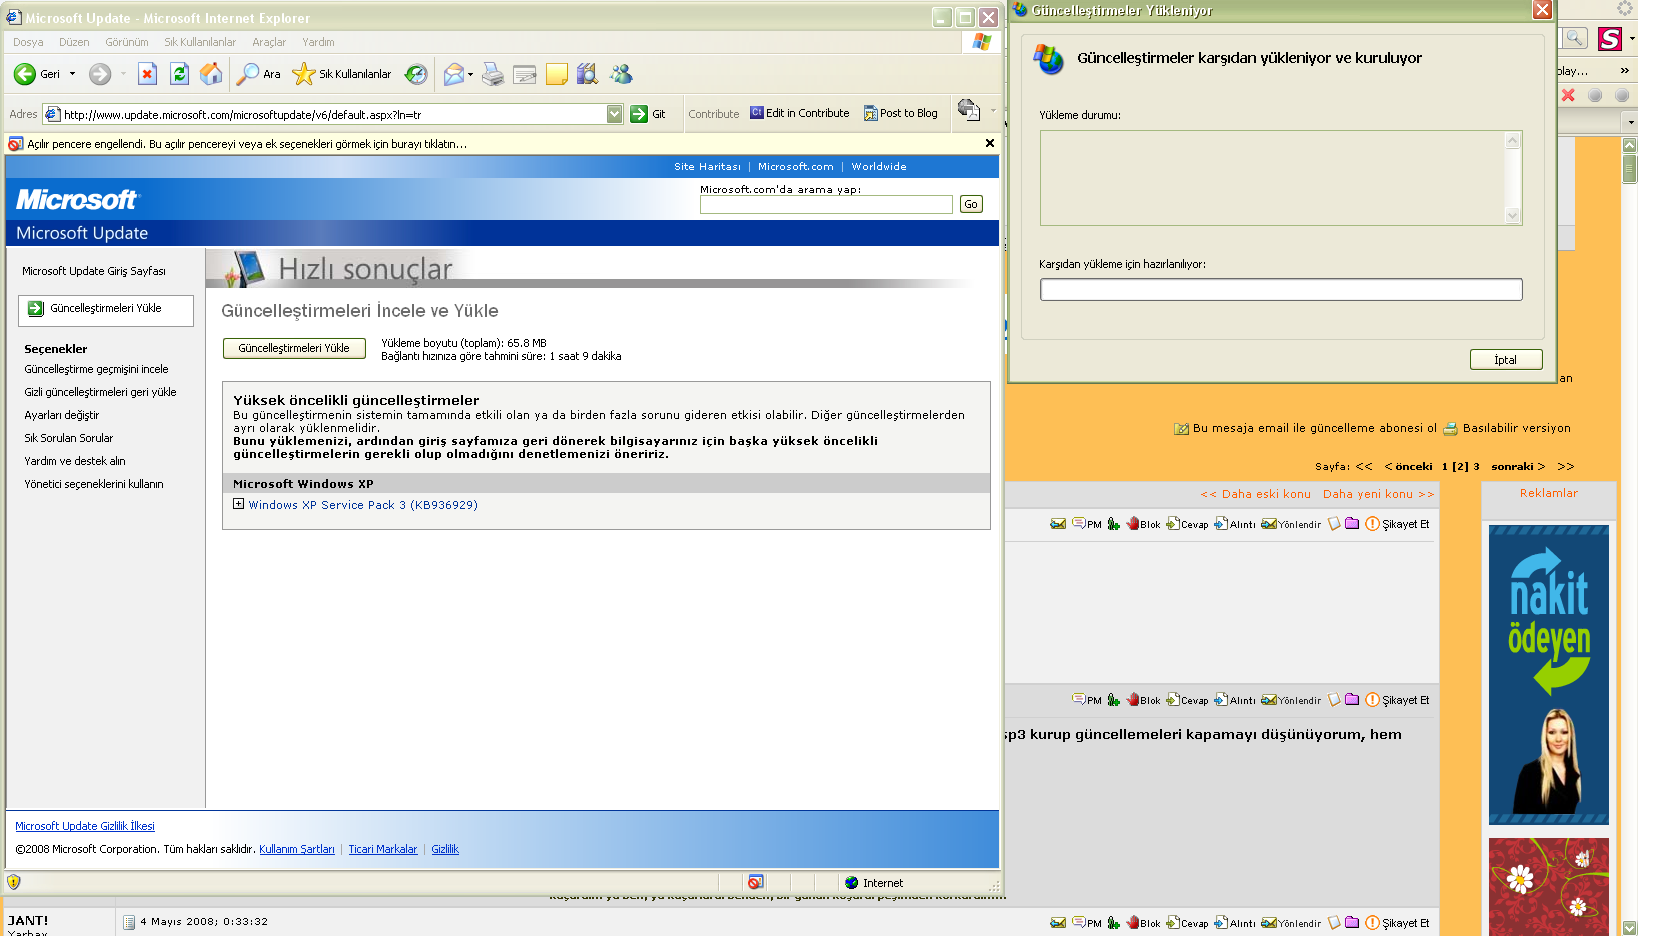Open the yellow Discuss note icon

click(557, 74)
